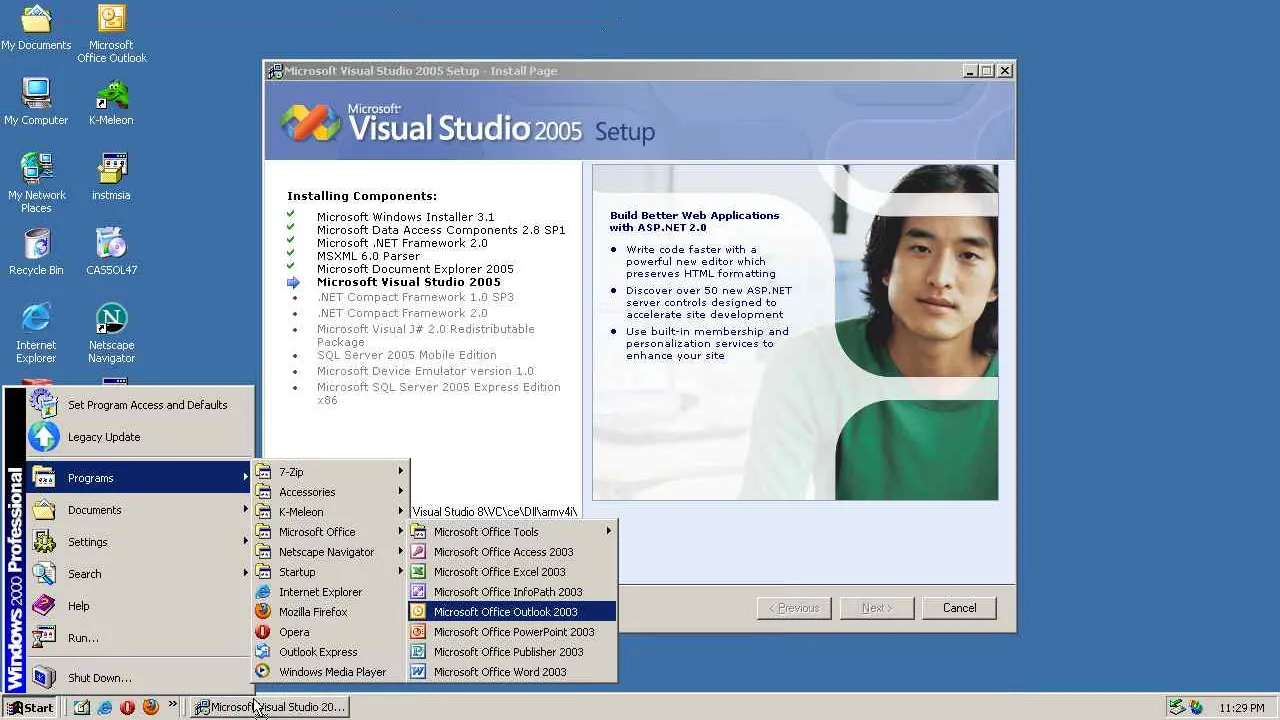This screenshot has height=720, width=1280.
Task: Click the colorful shield tray icon
Action: [1196, 707]
